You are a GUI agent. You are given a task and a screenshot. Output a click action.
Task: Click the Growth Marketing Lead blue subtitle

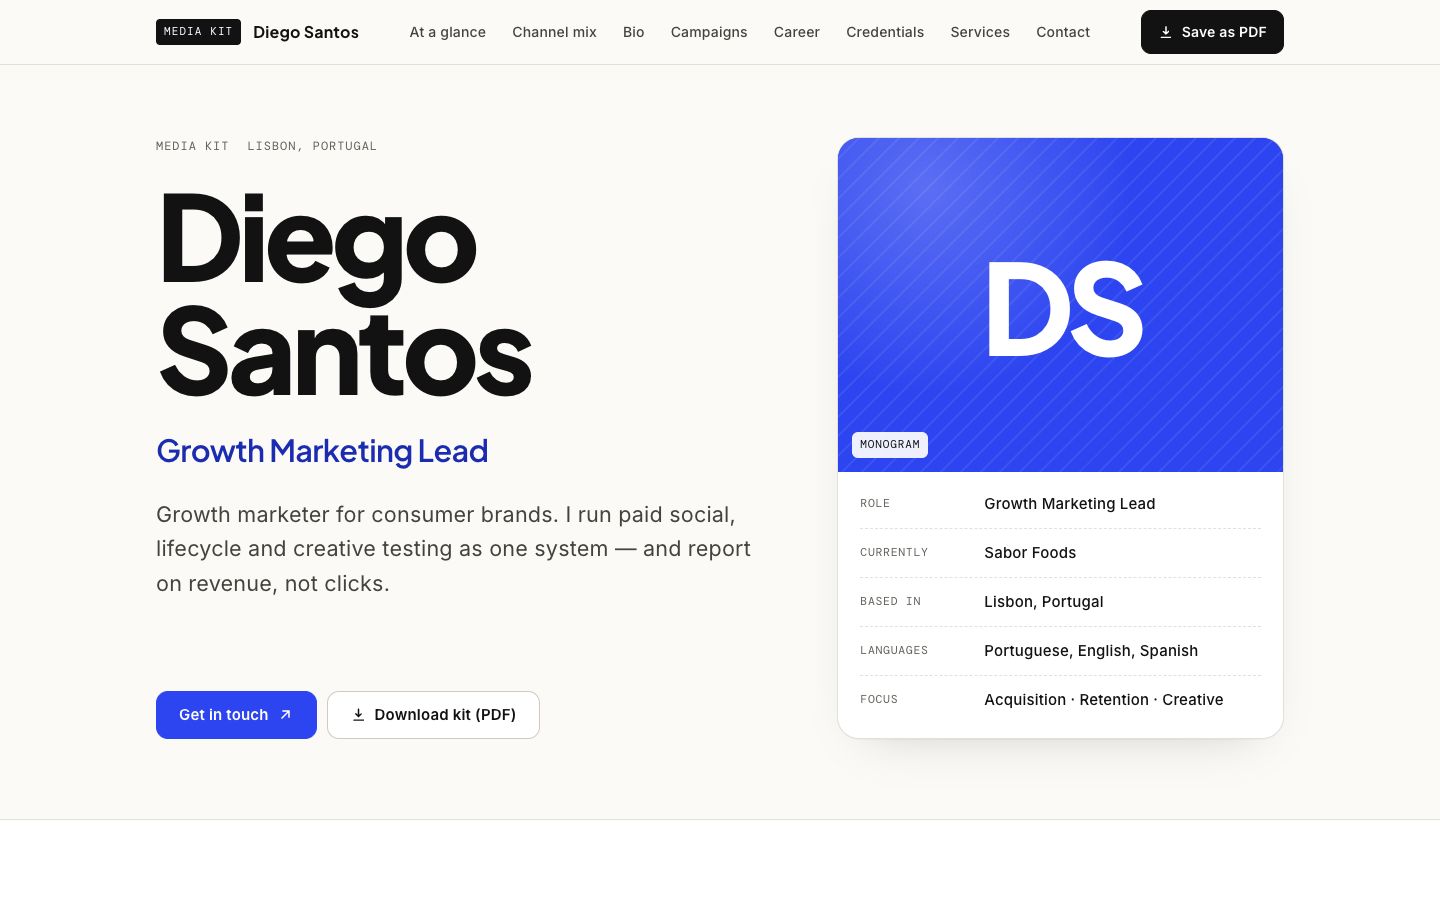click(322, 451)
